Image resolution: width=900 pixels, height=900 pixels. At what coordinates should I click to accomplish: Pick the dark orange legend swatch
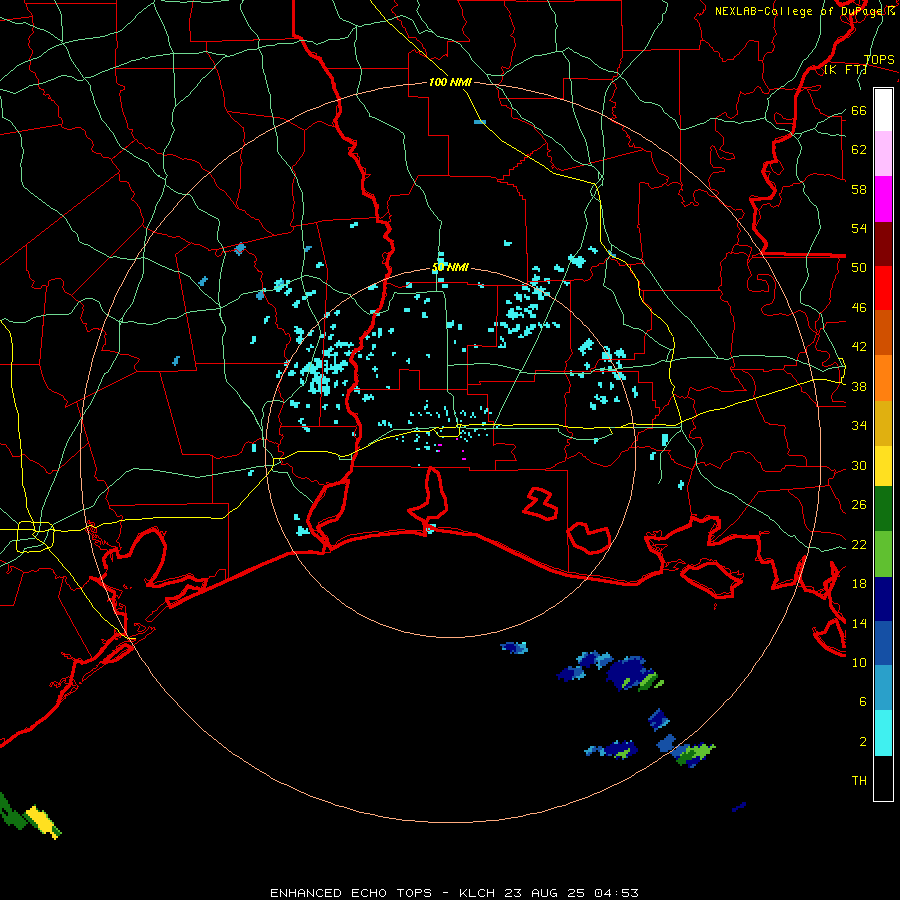(883, 333)
